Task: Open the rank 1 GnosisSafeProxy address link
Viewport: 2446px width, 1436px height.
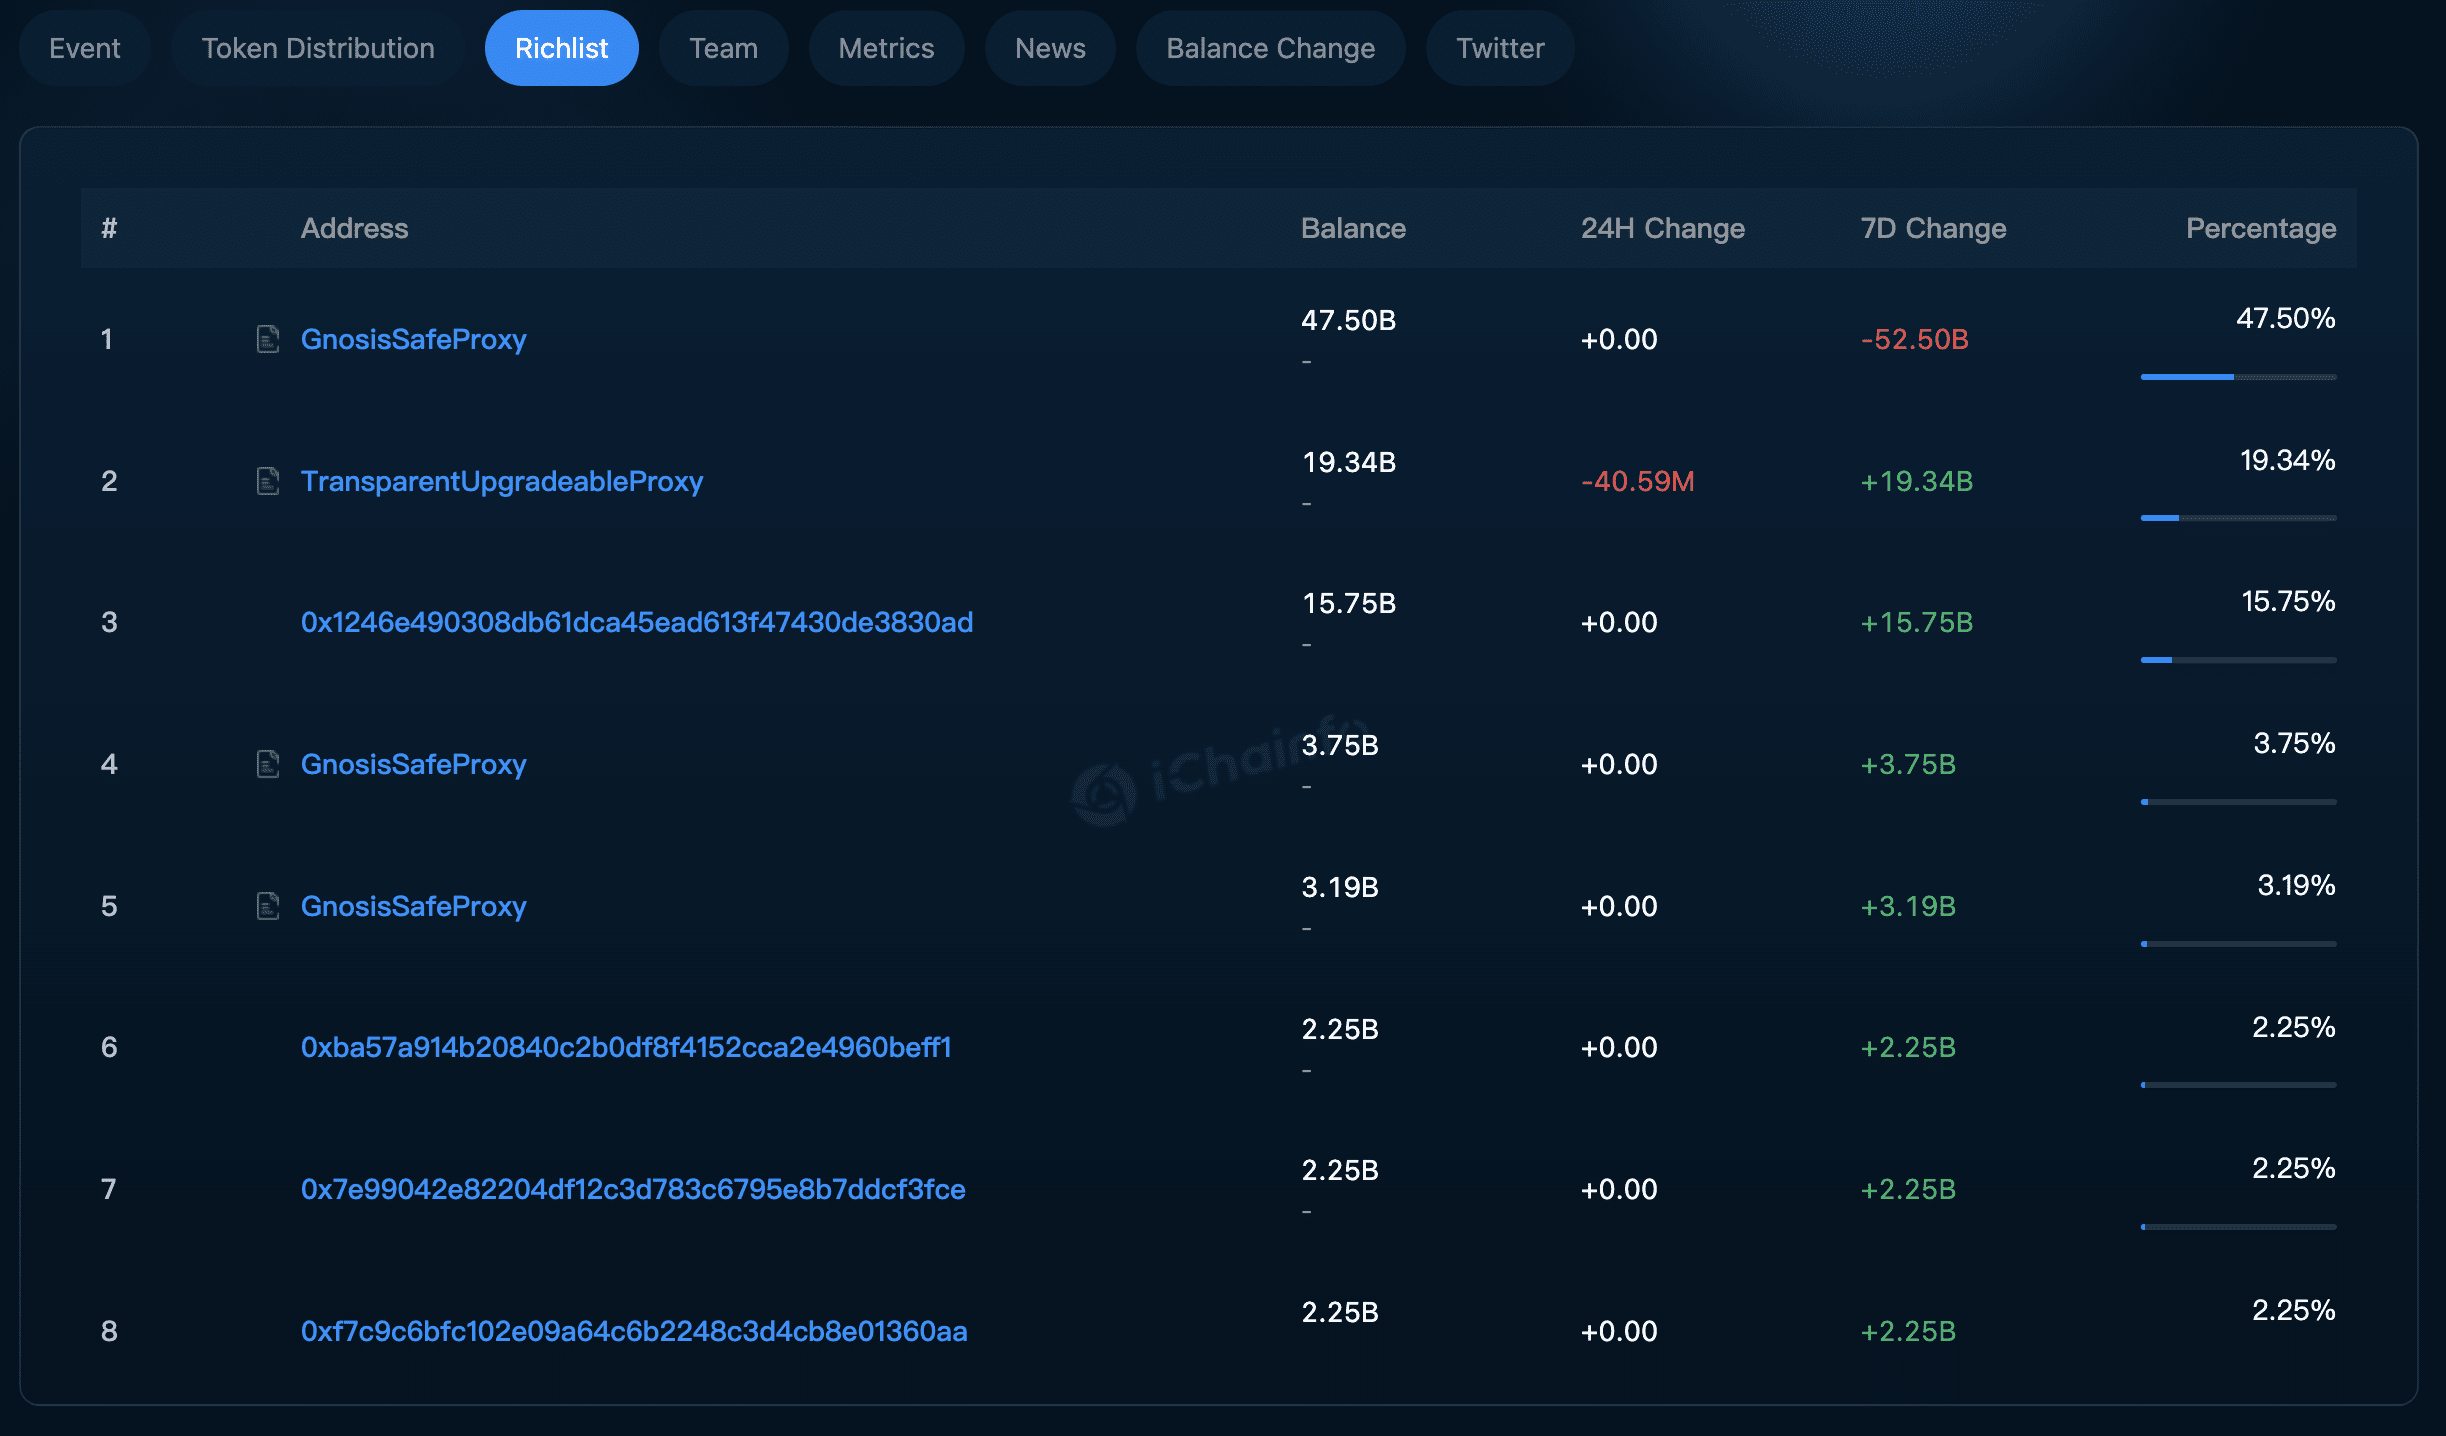Action: (413, 339)
